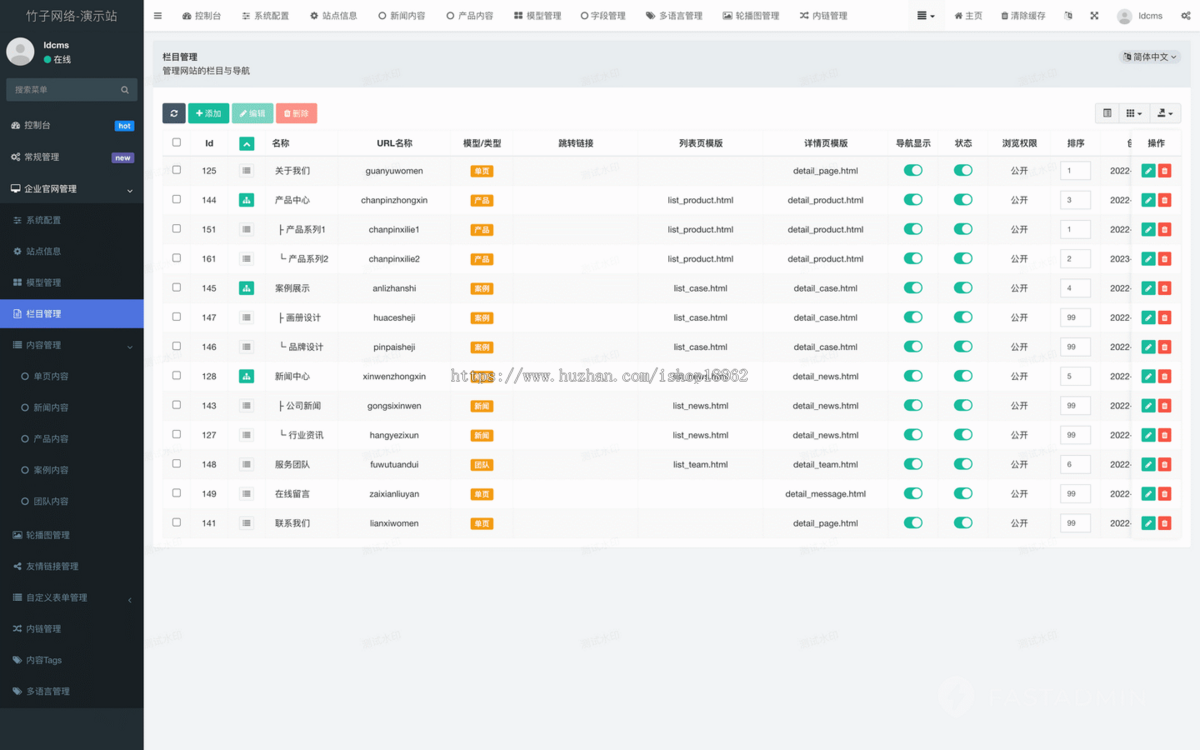The image size is (1200, 750).
Task: Click delete icon for 联系我们 row
Action: pos(1164,523)
